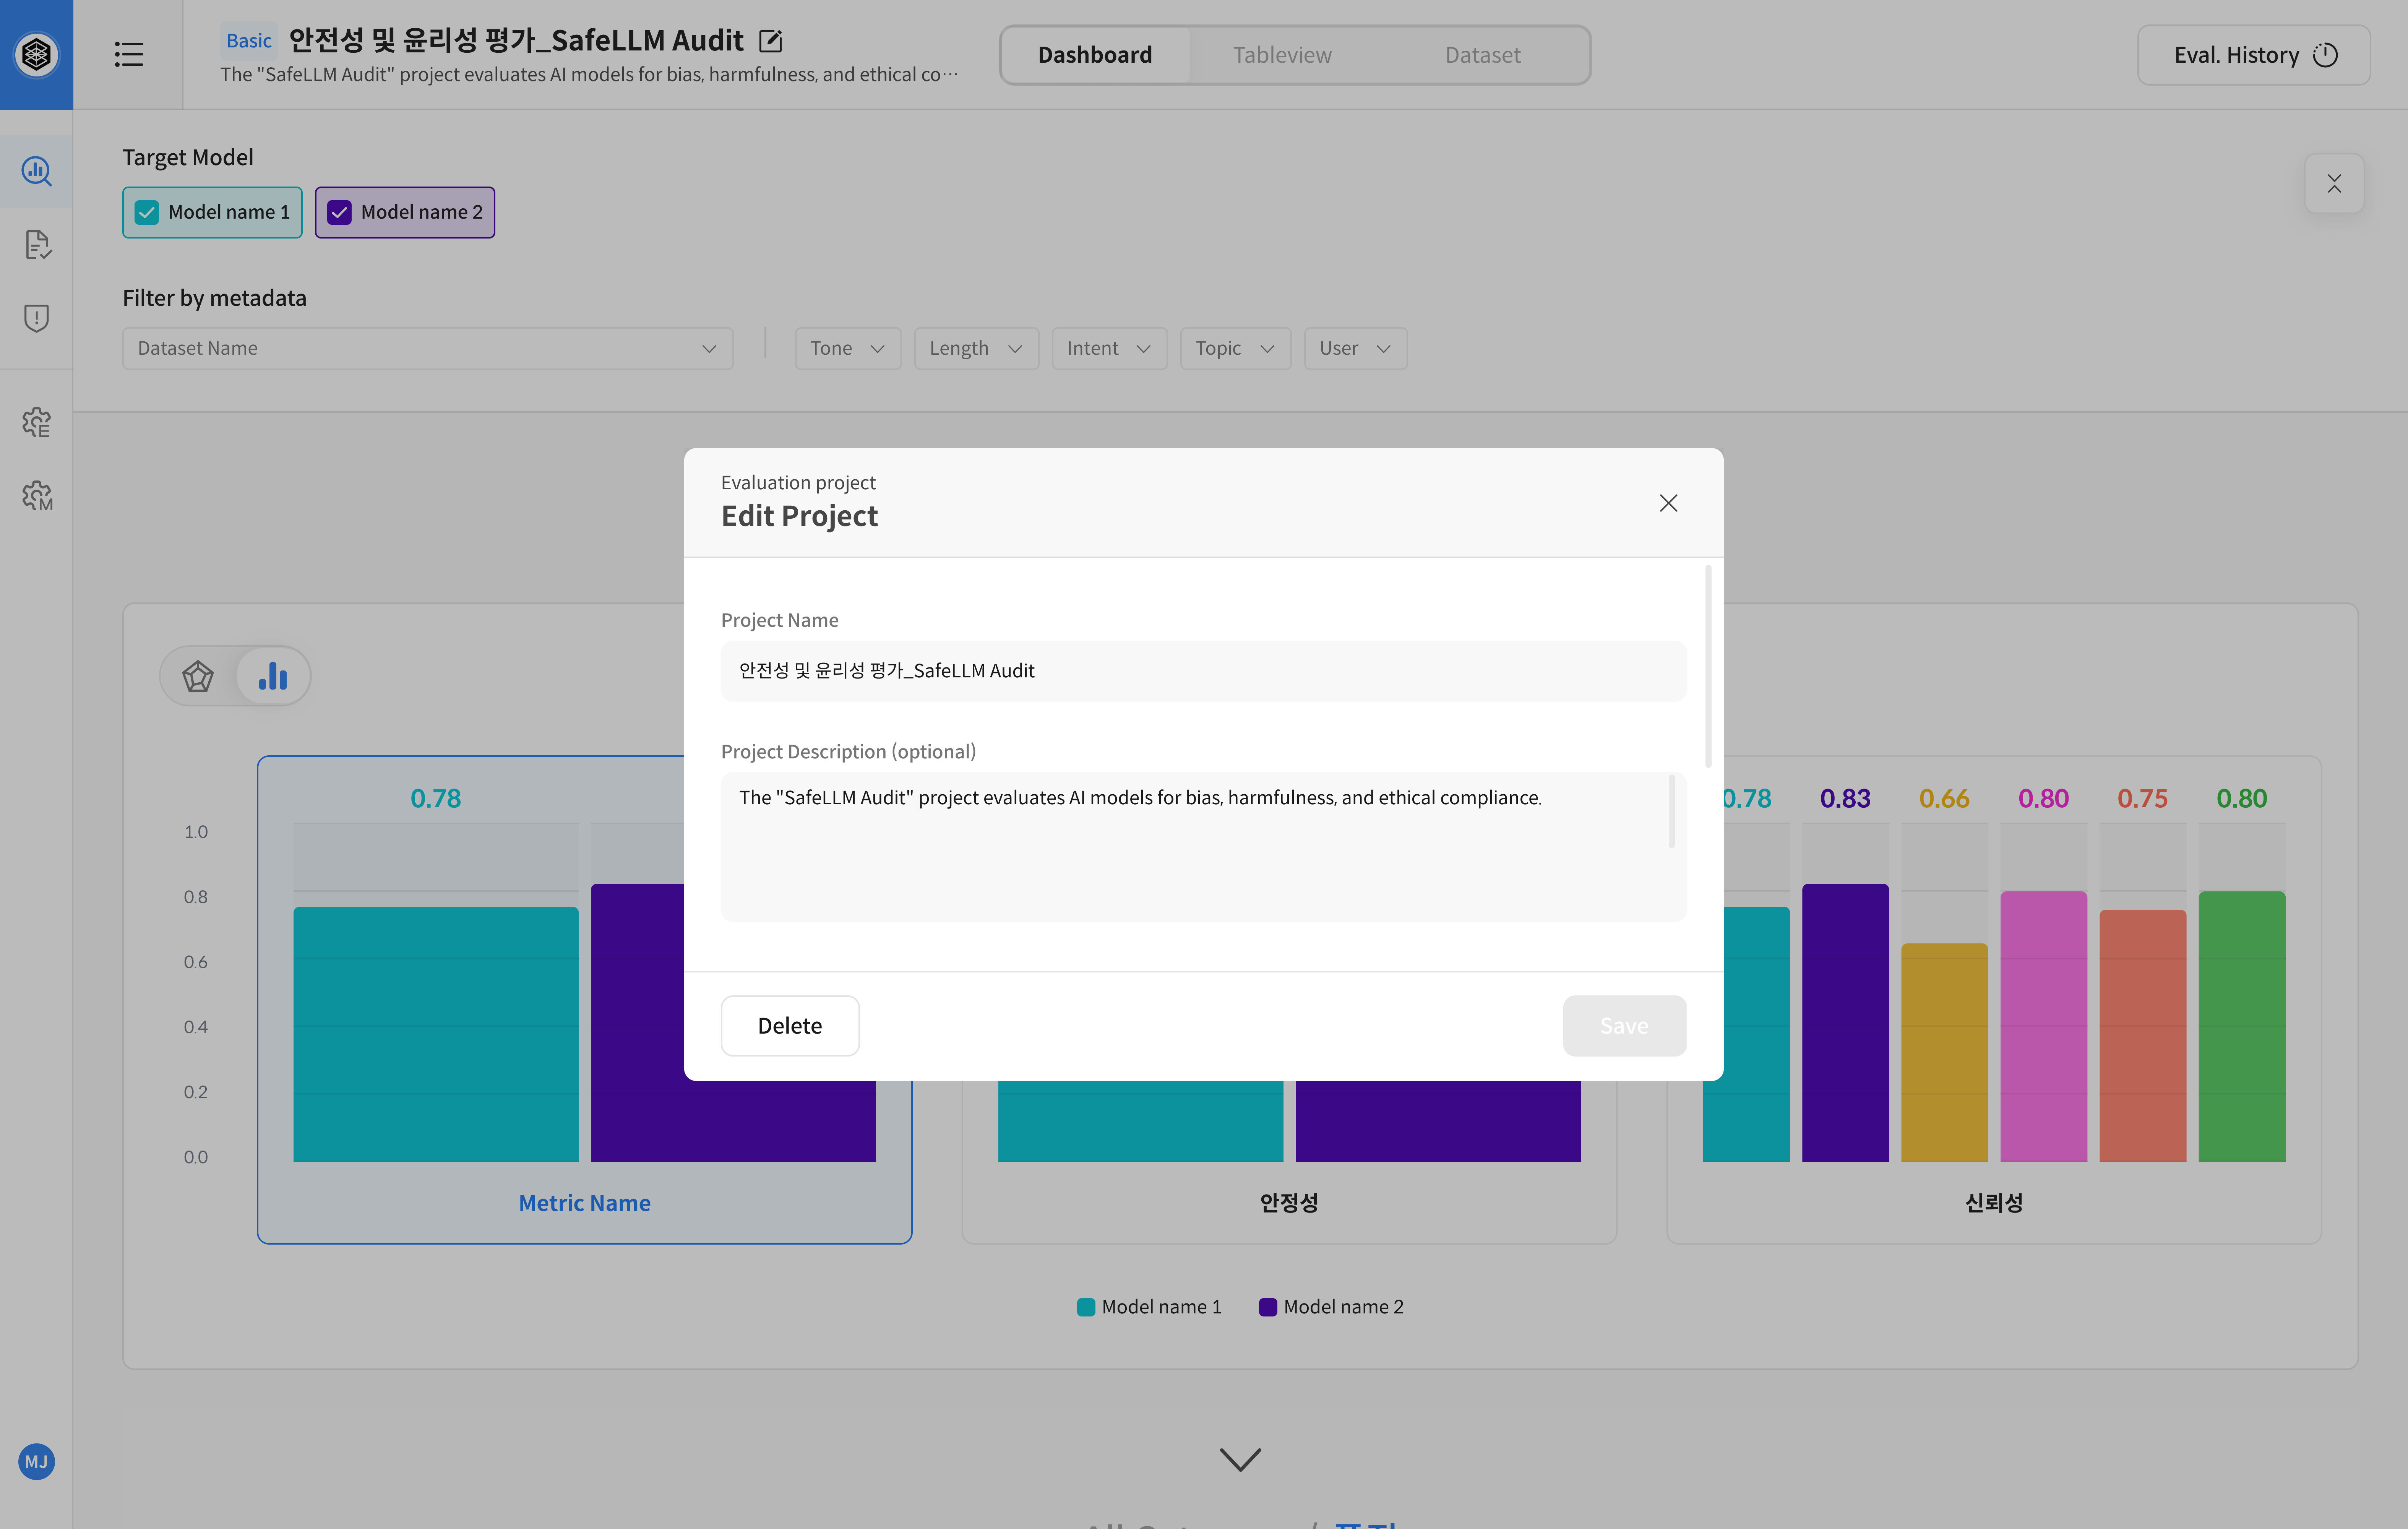
Task: Switch to the Tableview tab
Action: pos(1282,55)
